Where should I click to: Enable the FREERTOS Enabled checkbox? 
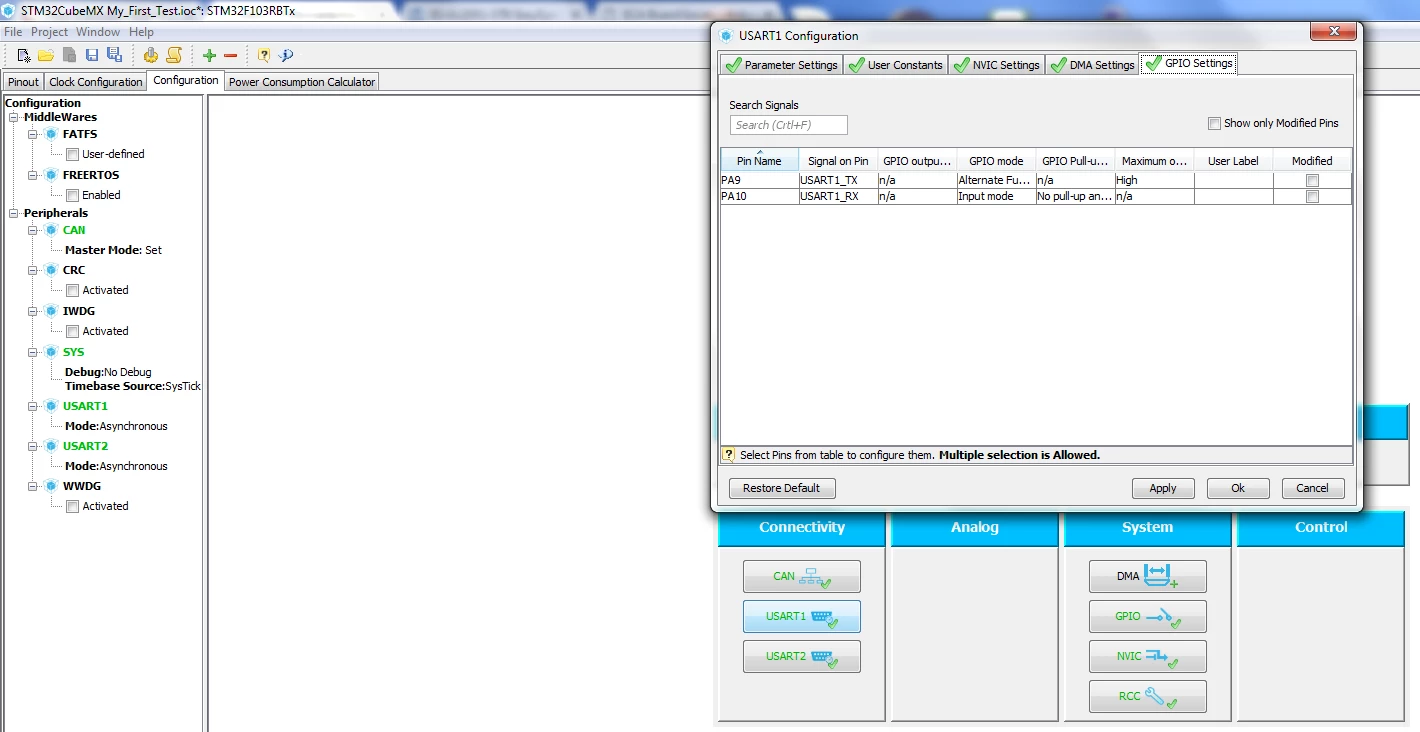[72, 196]
